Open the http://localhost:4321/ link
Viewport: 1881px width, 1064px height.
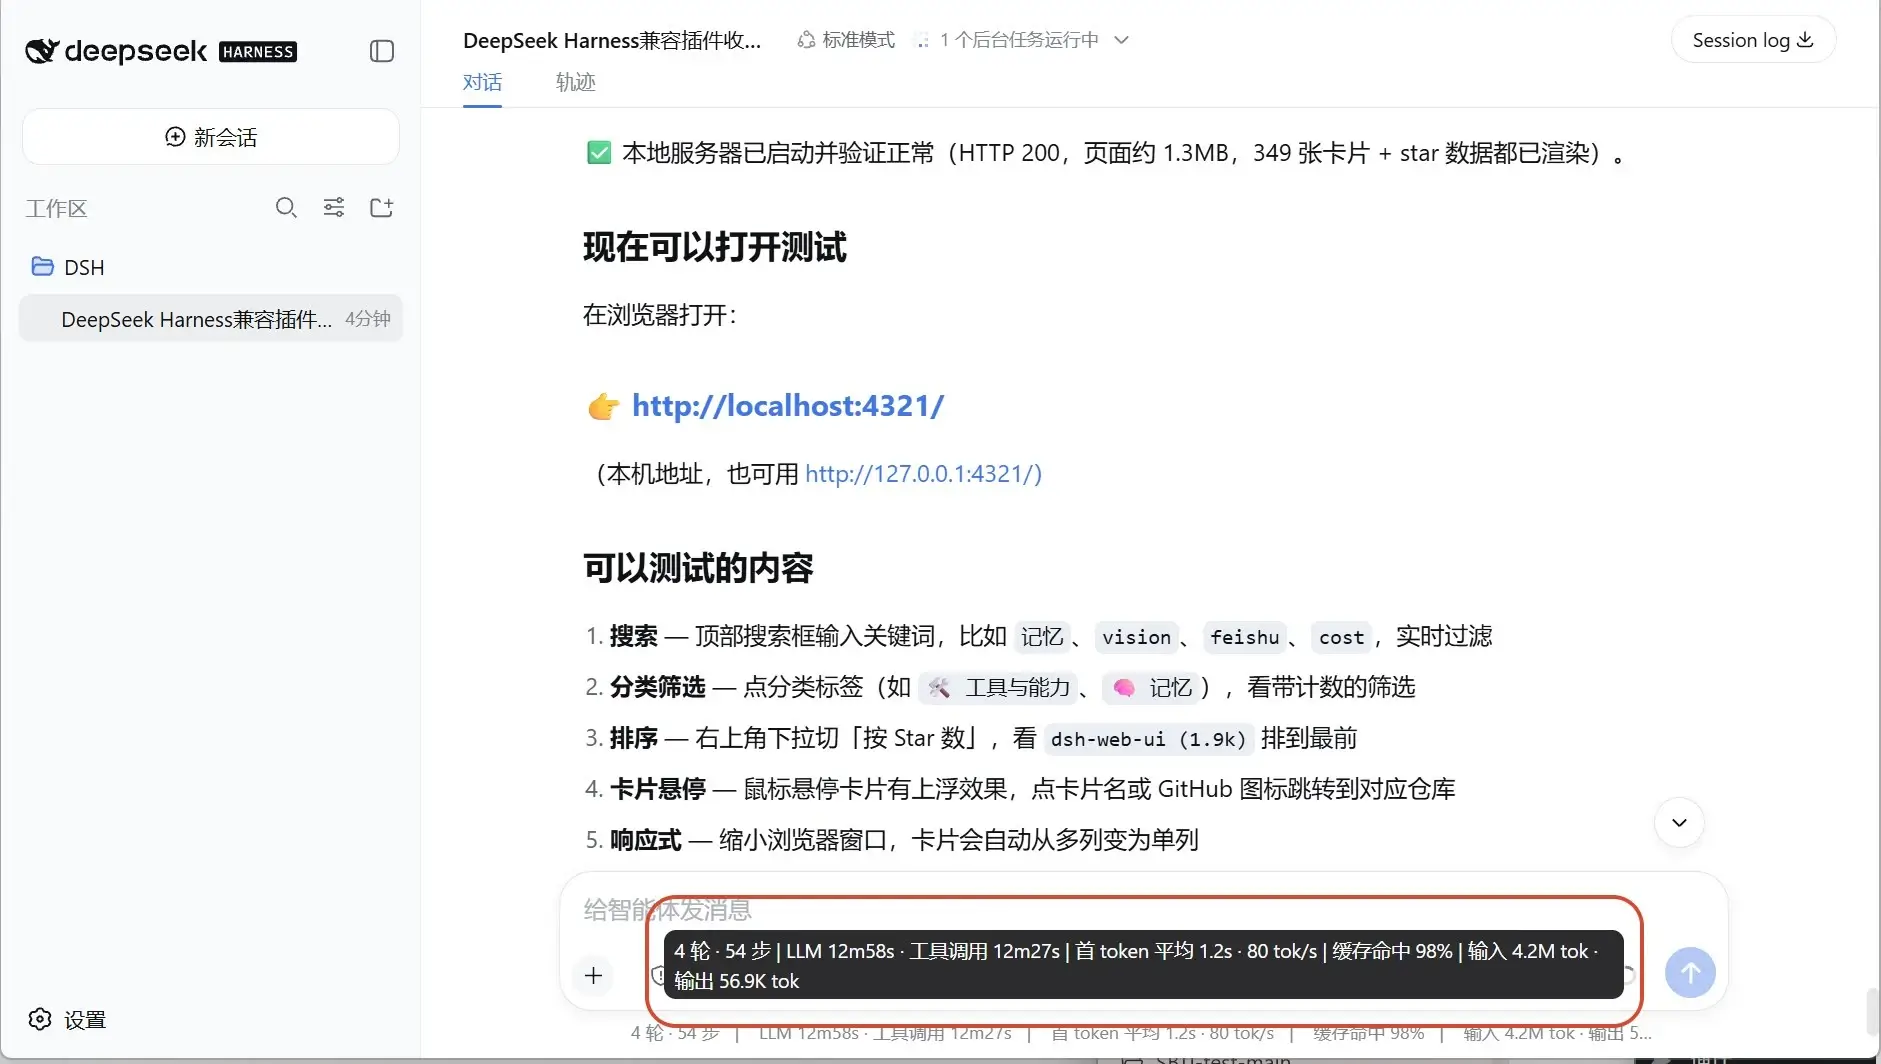coord(788,406)
